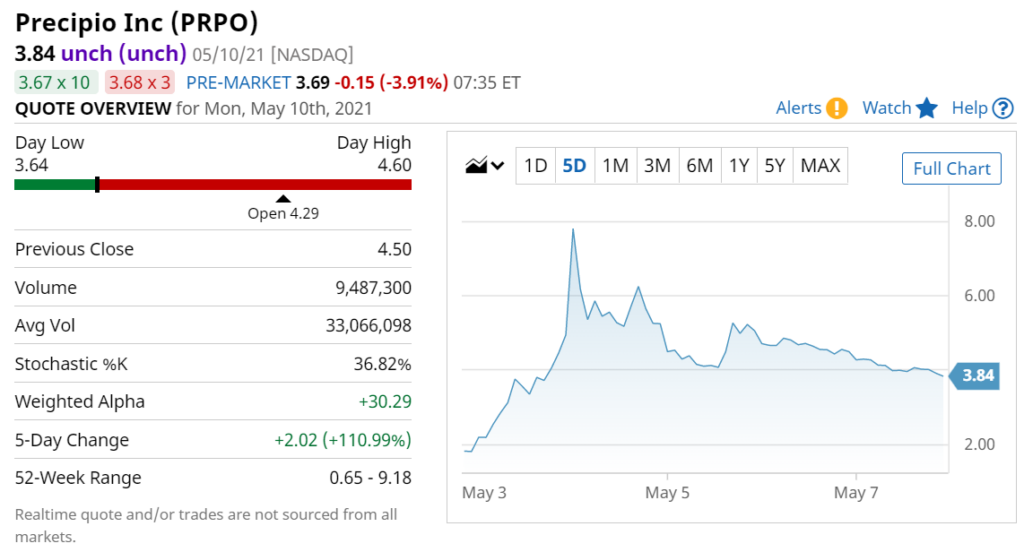Click the Stochastic %K value 36.82%

coord(383,364)
